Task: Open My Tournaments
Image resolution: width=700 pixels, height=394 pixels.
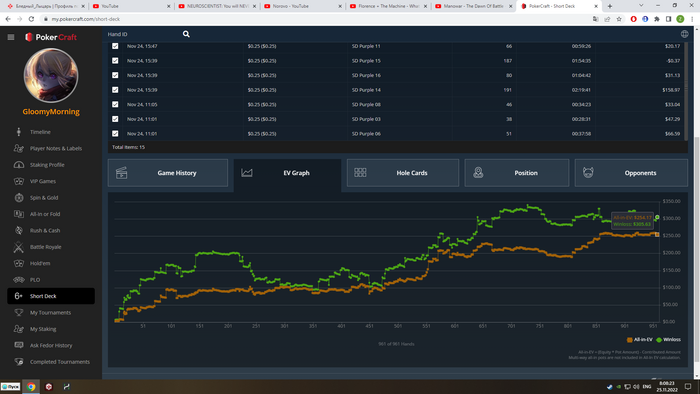Action: pos(51,312)
